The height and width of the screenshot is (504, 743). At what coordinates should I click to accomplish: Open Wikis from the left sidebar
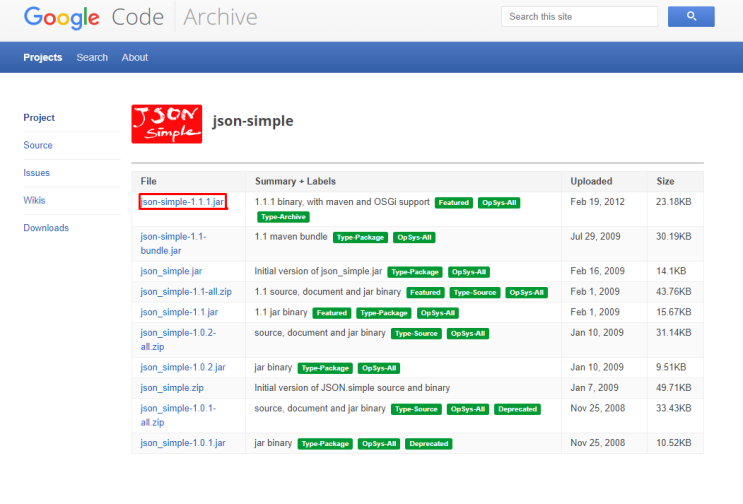(x=35, y=200)
